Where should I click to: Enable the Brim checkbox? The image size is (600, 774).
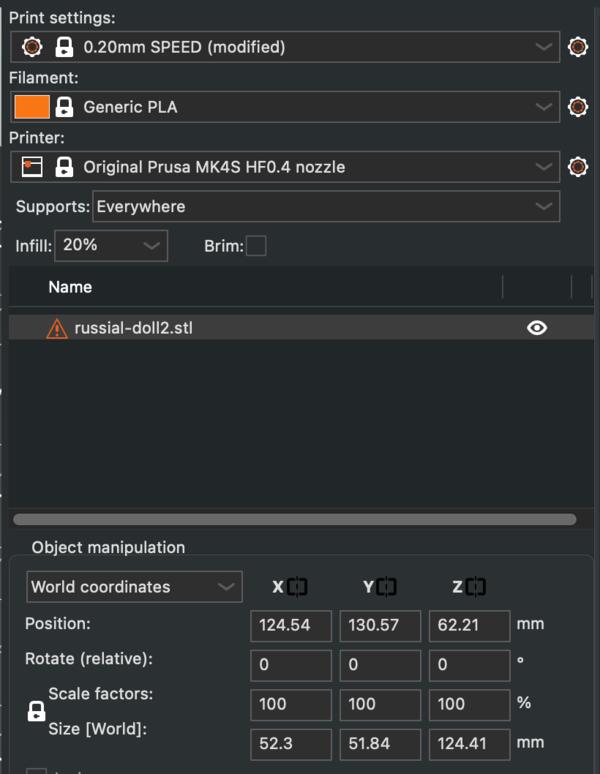256,246
